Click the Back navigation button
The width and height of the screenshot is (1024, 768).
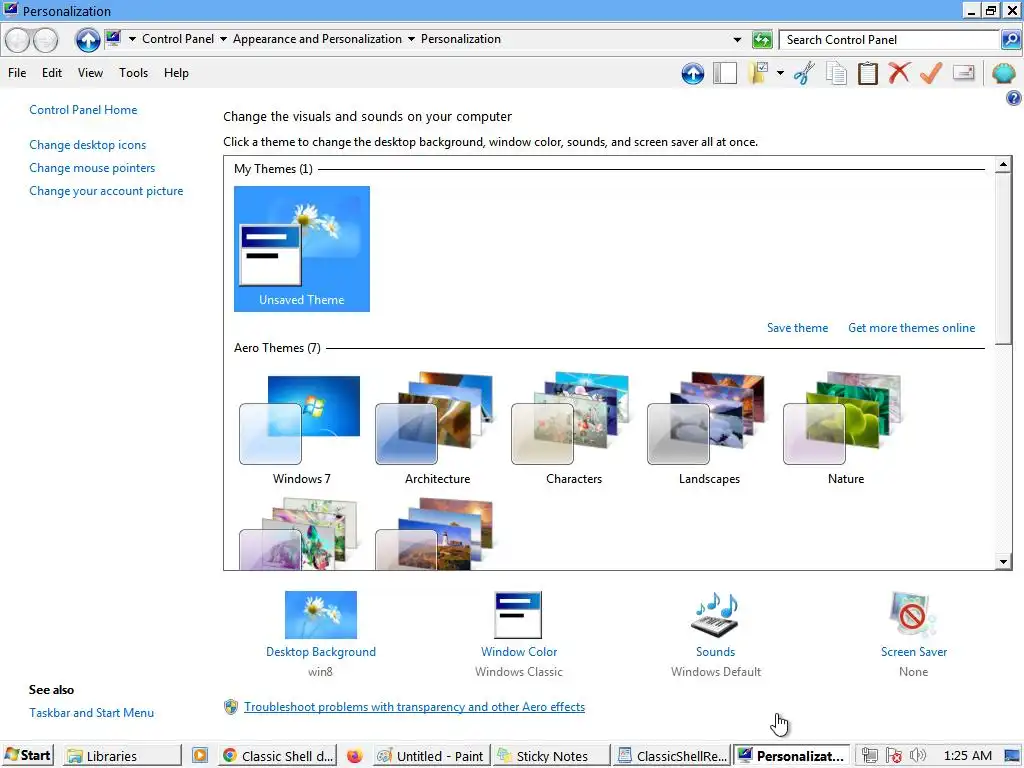click(18, 40)
